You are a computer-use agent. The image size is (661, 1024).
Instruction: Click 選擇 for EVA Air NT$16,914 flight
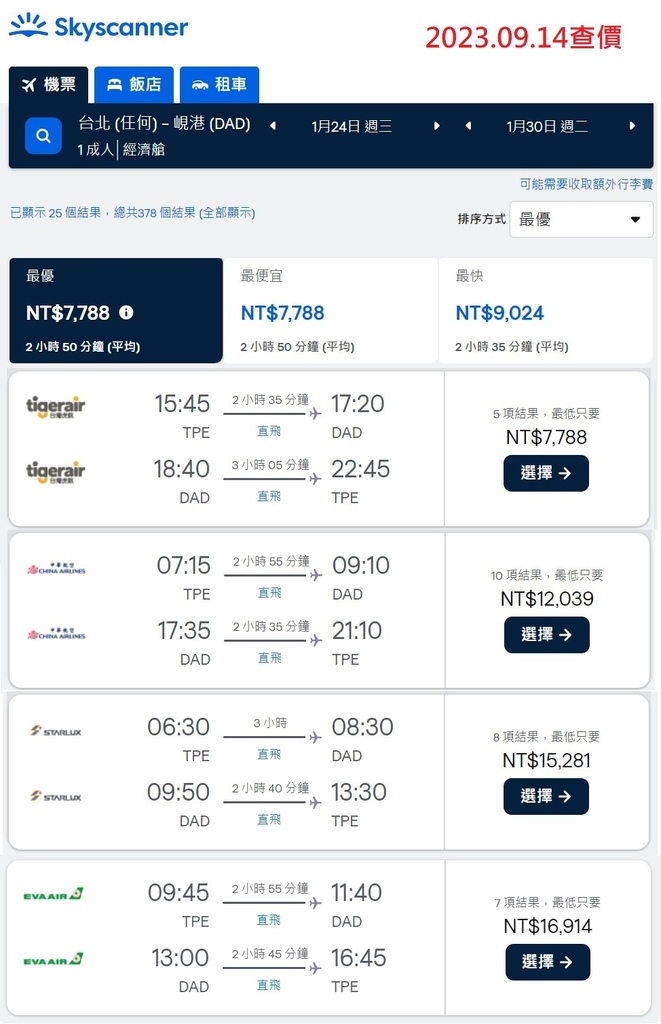(x=547, y=962)
